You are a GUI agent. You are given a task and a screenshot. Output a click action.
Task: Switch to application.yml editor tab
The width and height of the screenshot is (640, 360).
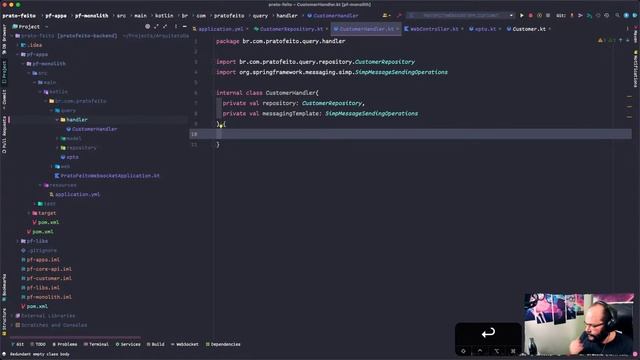[x=220, y=29]
